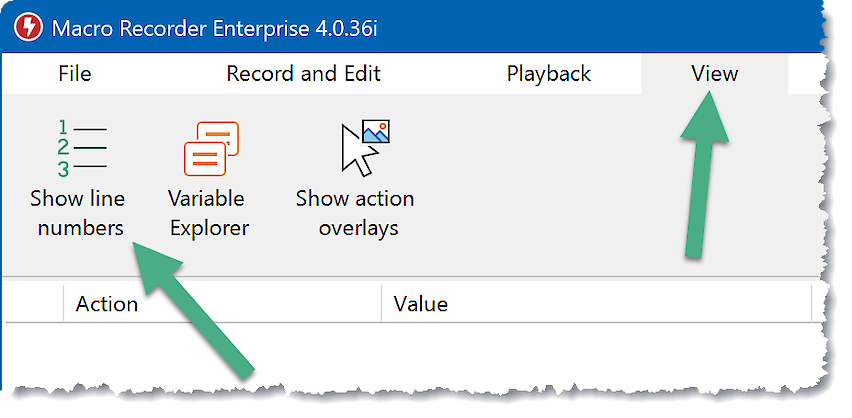Switch to the Record and Edit tab
Image resolution: width=852 pixels, height=418 pixels.
point(303,74)
